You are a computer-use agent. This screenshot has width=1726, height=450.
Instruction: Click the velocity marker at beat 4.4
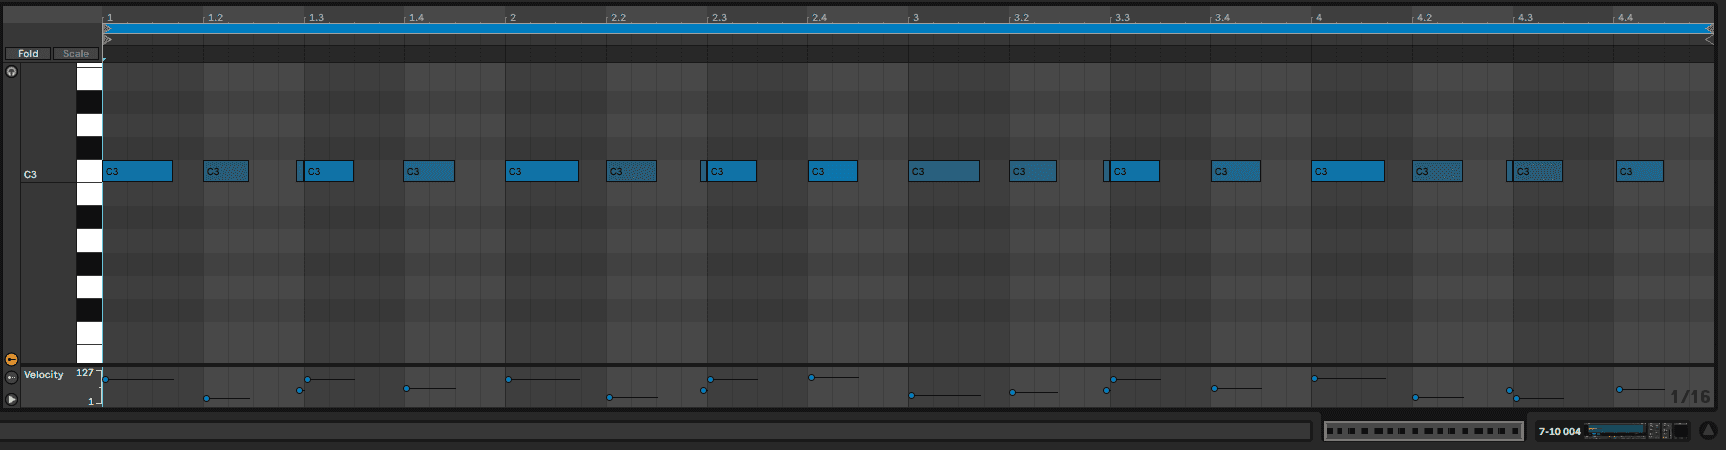tap(1620, 389)
